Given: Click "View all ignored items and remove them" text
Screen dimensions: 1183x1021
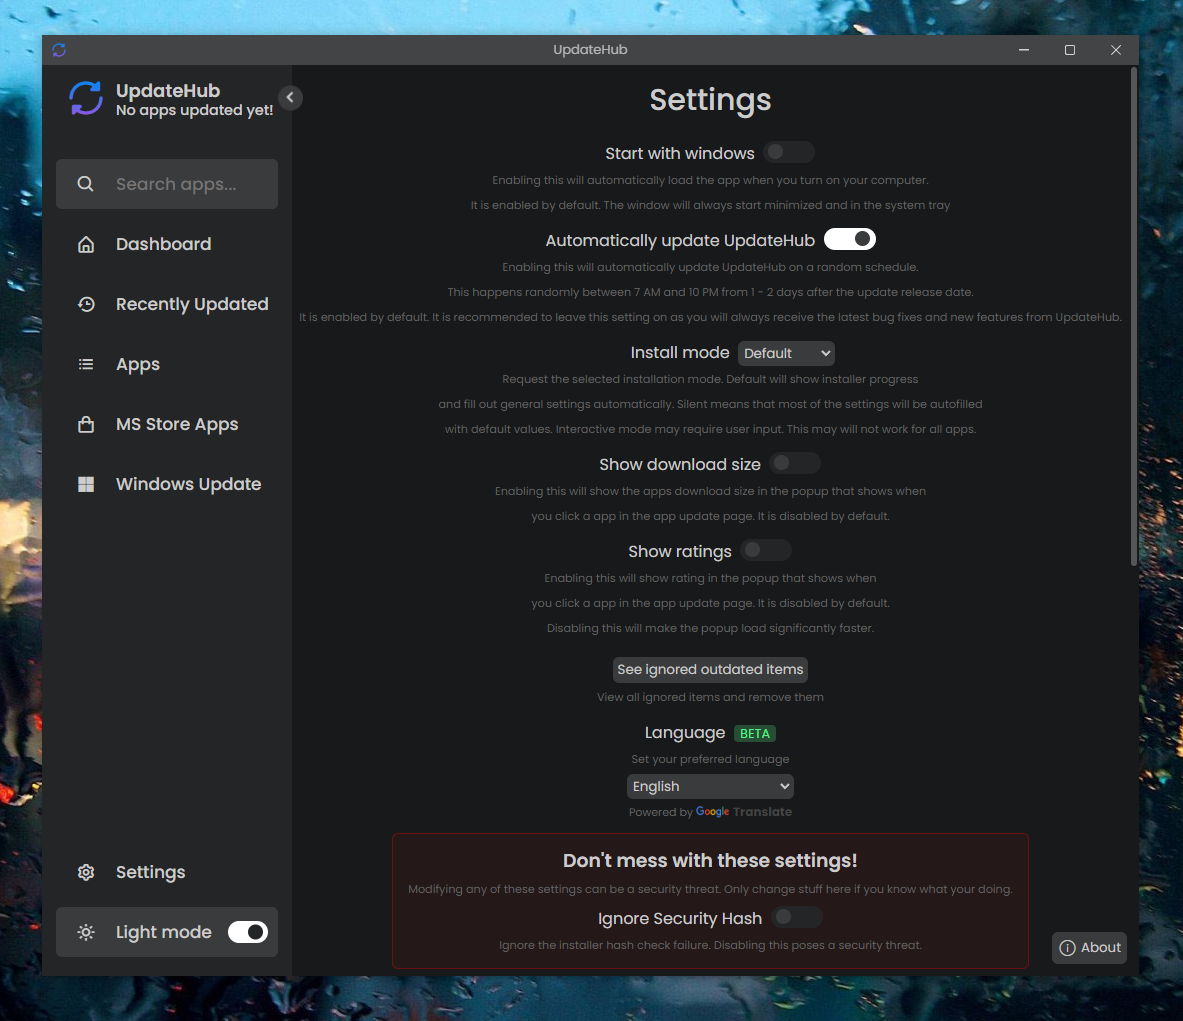Looking at the screenshot, I should click(x=710, y=697).
